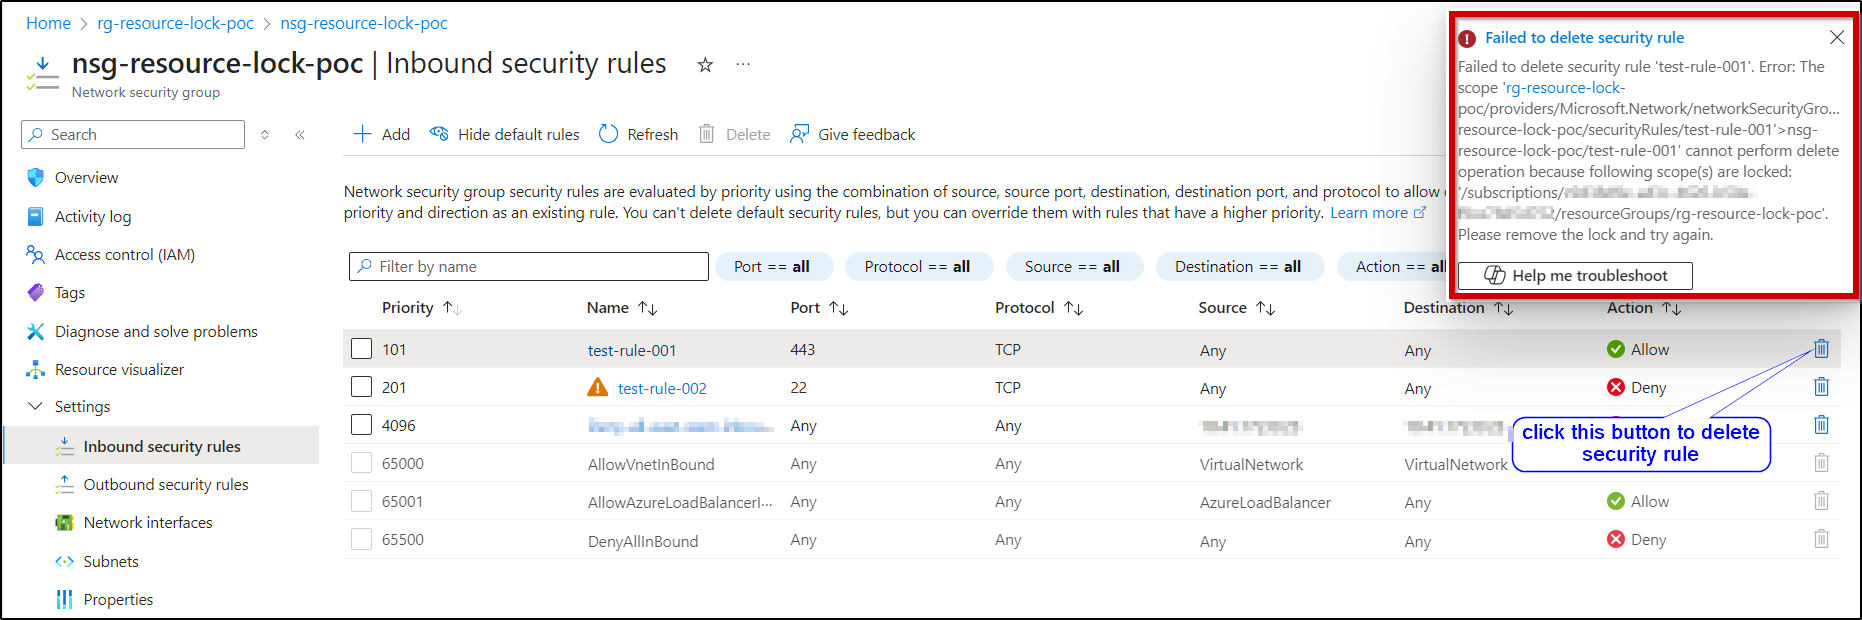1862x620 pixels.
Task: Click the Properties icon
Action: [65, 600]
